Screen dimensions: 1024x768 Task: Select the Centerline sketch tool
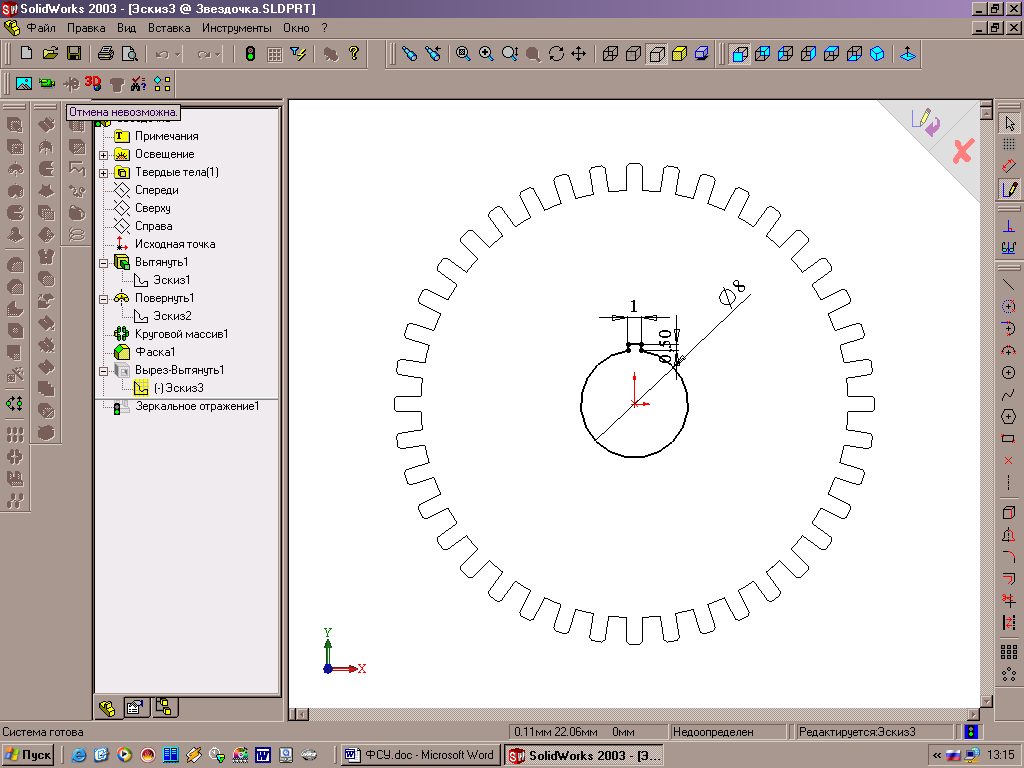[x=1009, y=483]
